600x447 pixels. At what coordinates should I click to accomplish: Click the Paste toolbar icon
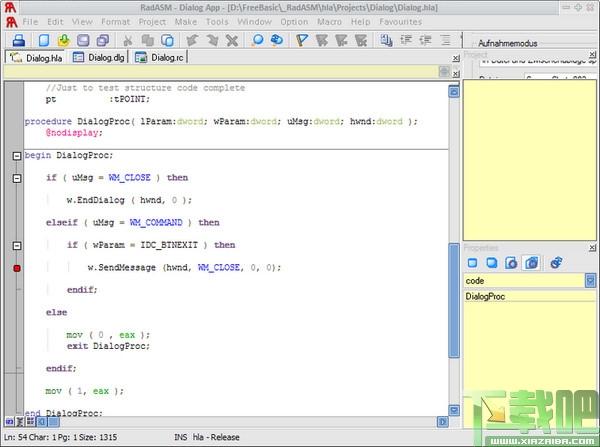[x=167, y=40]
